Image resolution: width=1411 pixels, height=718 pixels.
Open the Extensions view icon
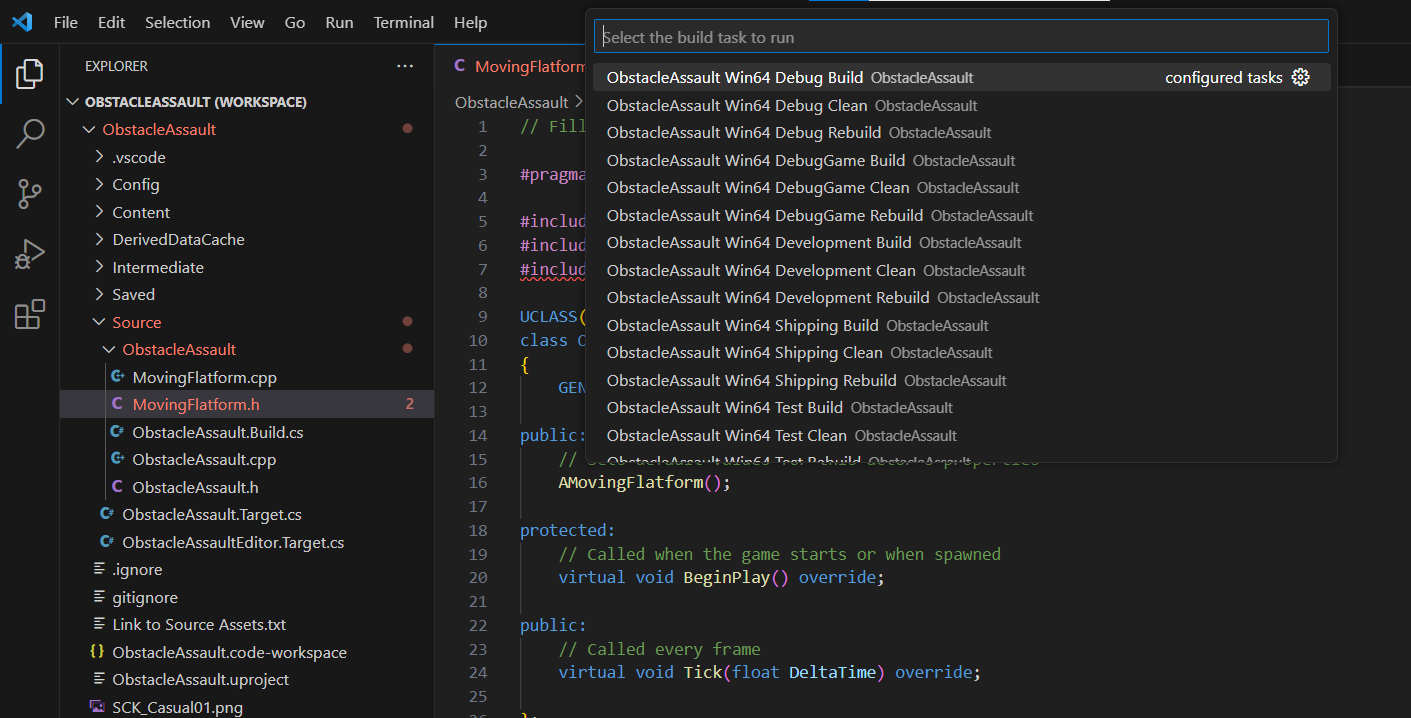(x=30, y=314)
